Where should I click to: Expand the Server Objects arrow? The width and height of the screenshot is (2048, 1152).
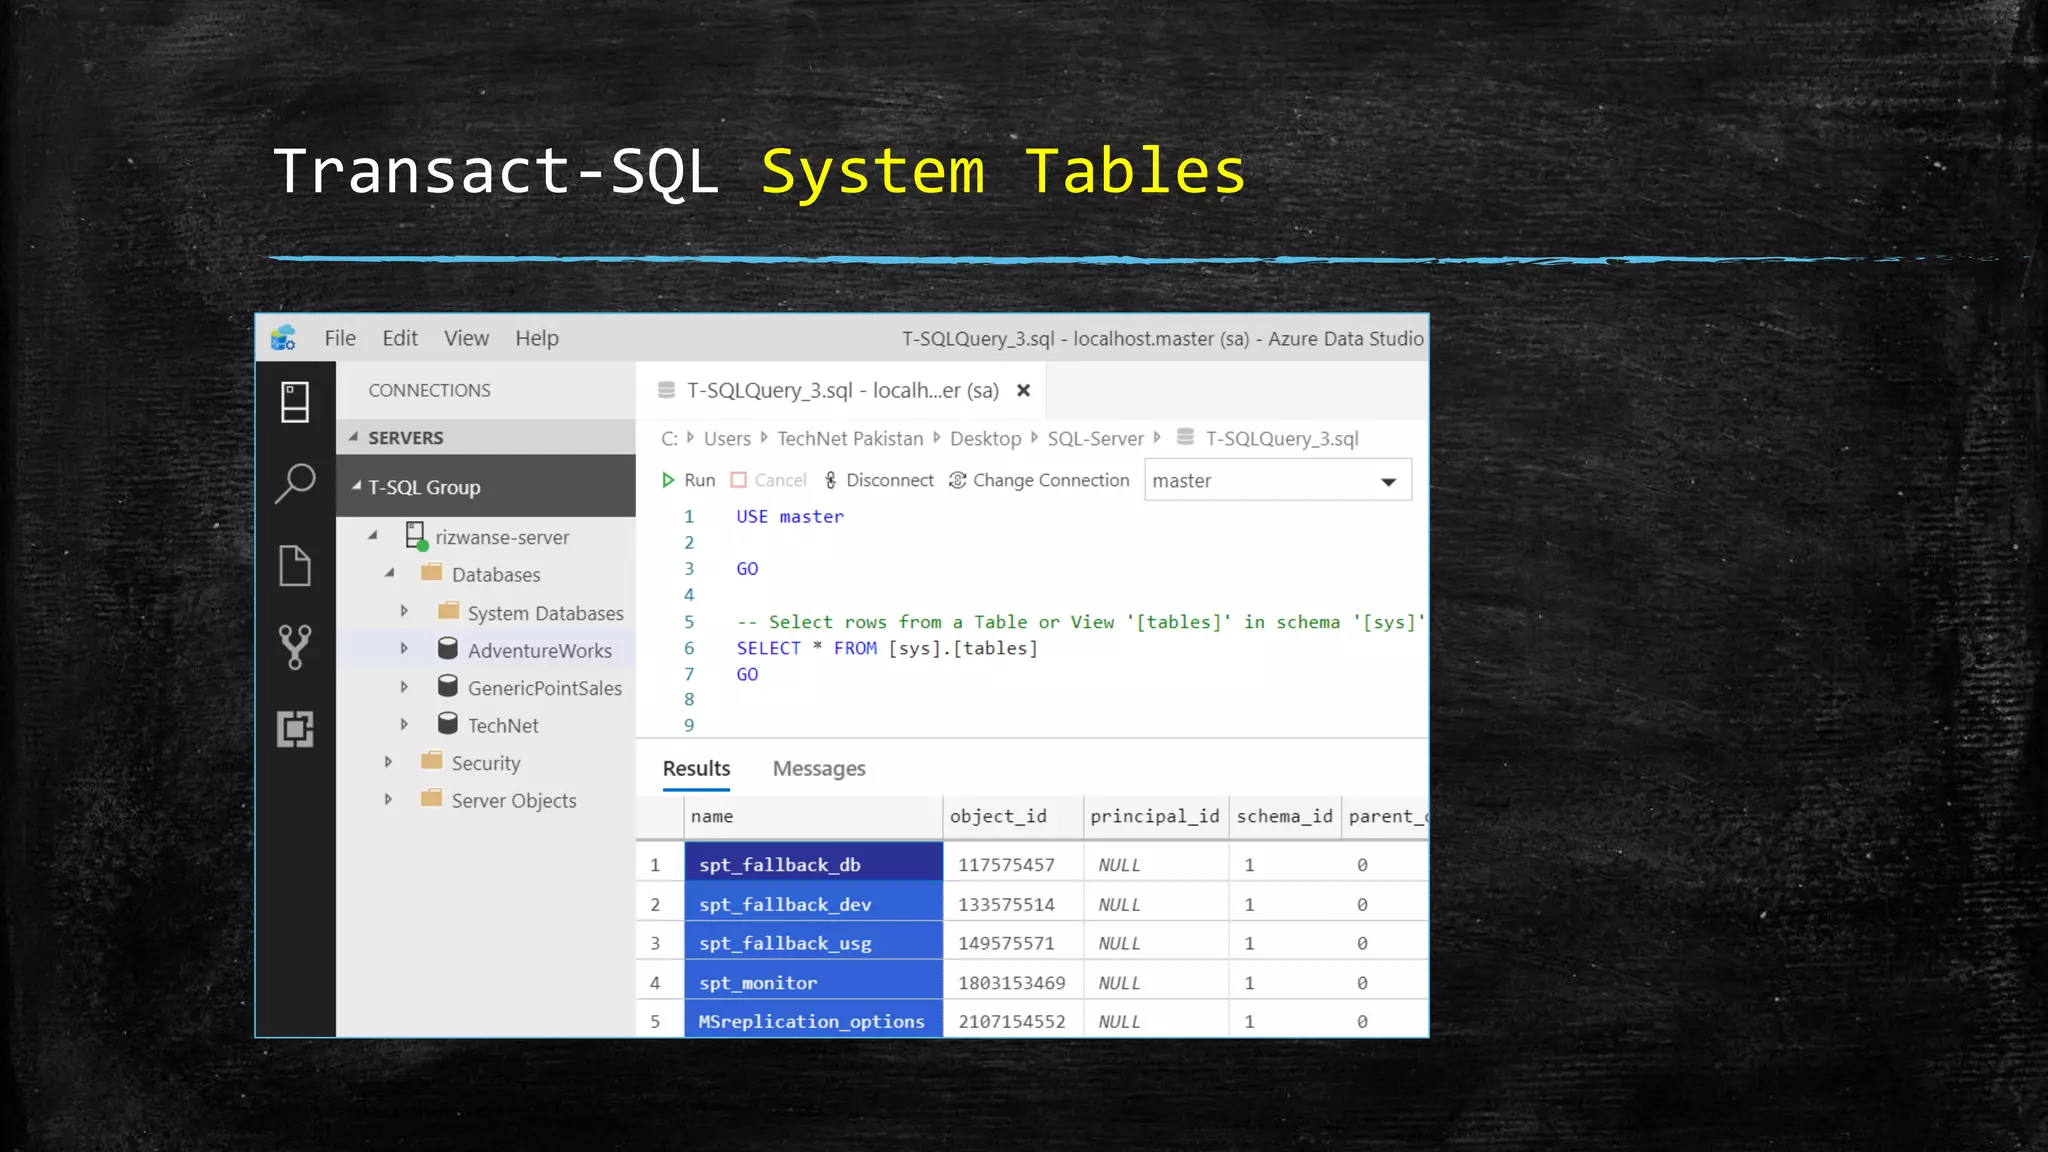(x=388, y=799)
